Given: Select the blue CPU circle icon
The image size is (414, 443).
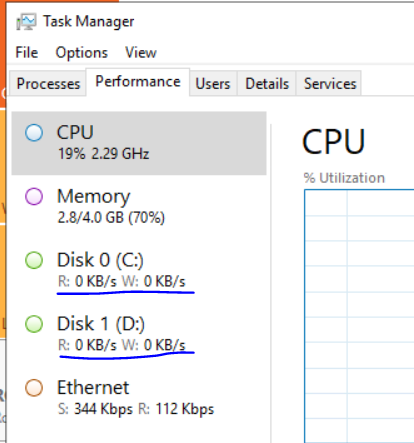Looking at the screenshot, I should click(34, 133).
